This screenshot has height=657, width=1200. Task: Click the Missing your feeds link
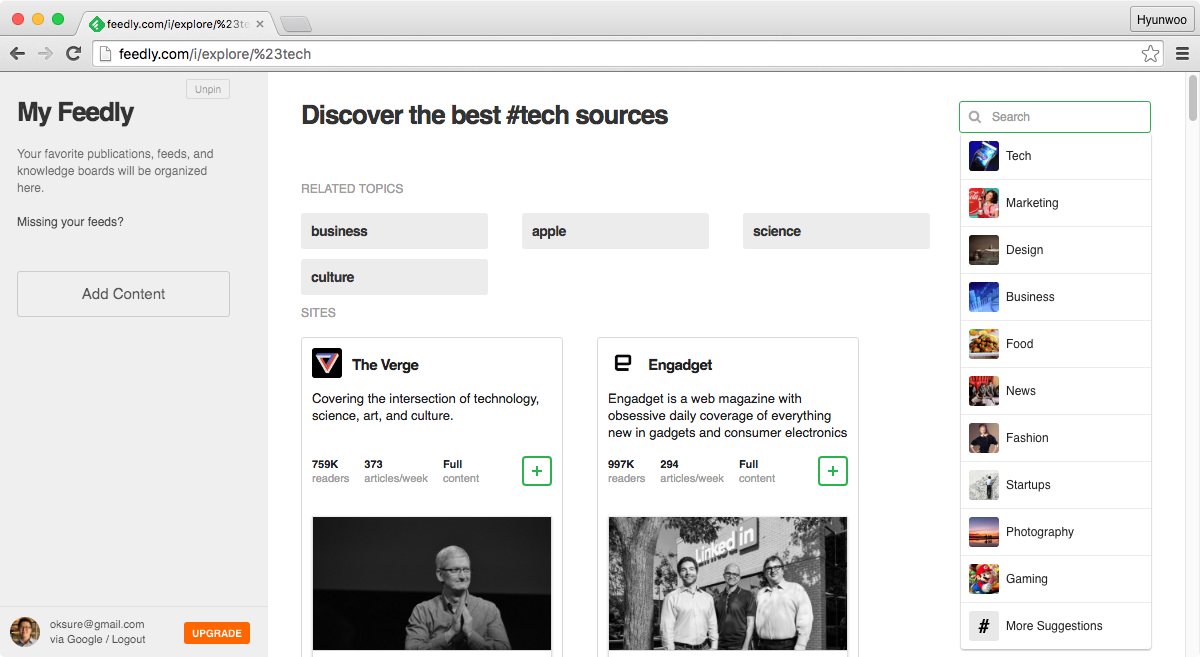click(71, 222)
